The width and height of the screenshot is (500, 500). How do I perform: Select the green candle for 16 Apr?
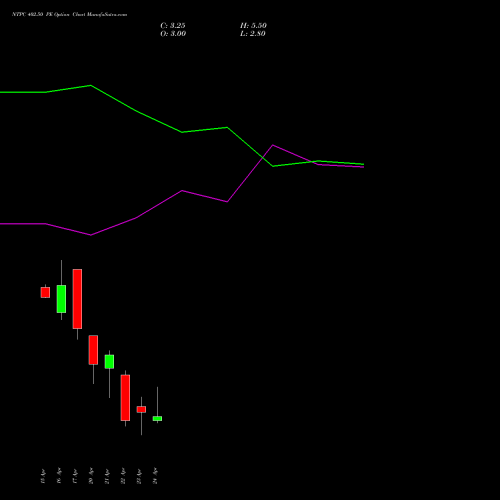61,299
